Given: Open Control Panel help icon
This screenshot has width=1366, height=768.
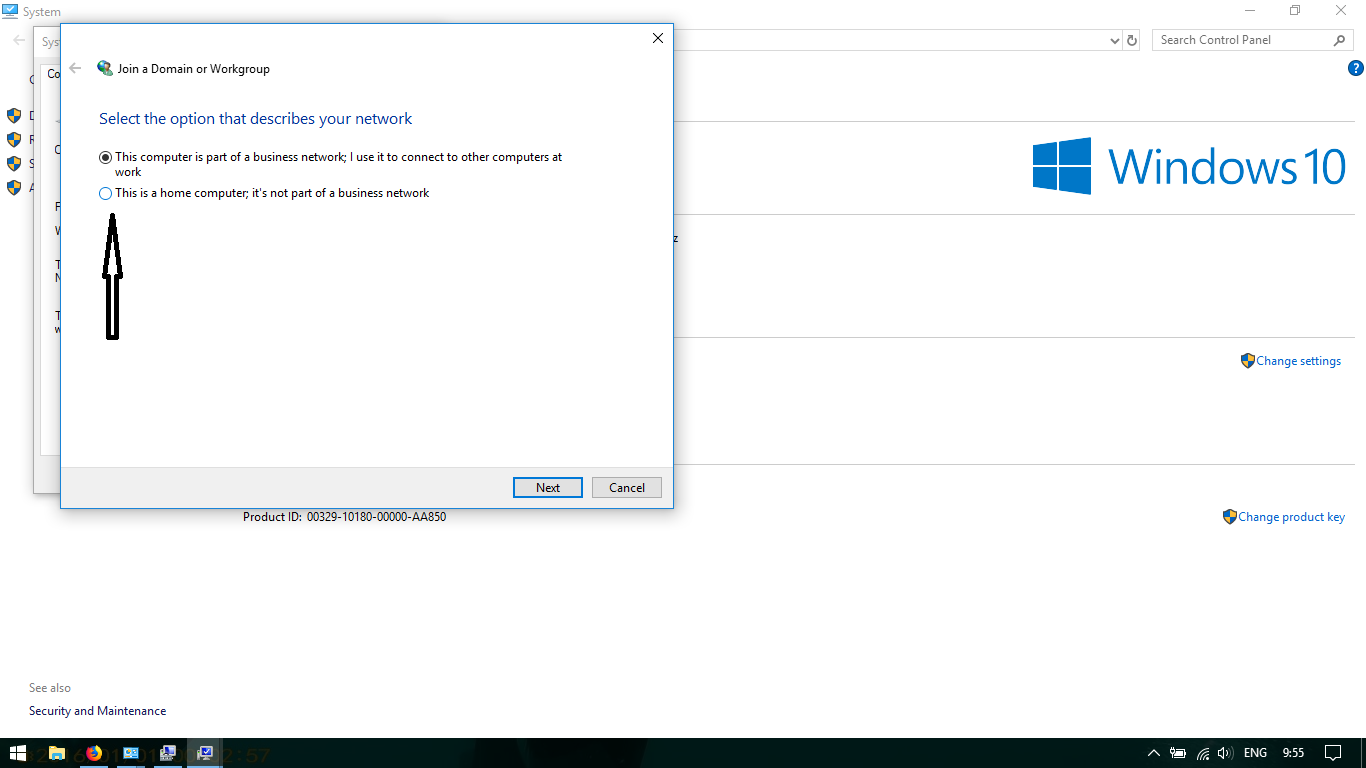Looking at the screenshot, I should [x=1356, y=69].
